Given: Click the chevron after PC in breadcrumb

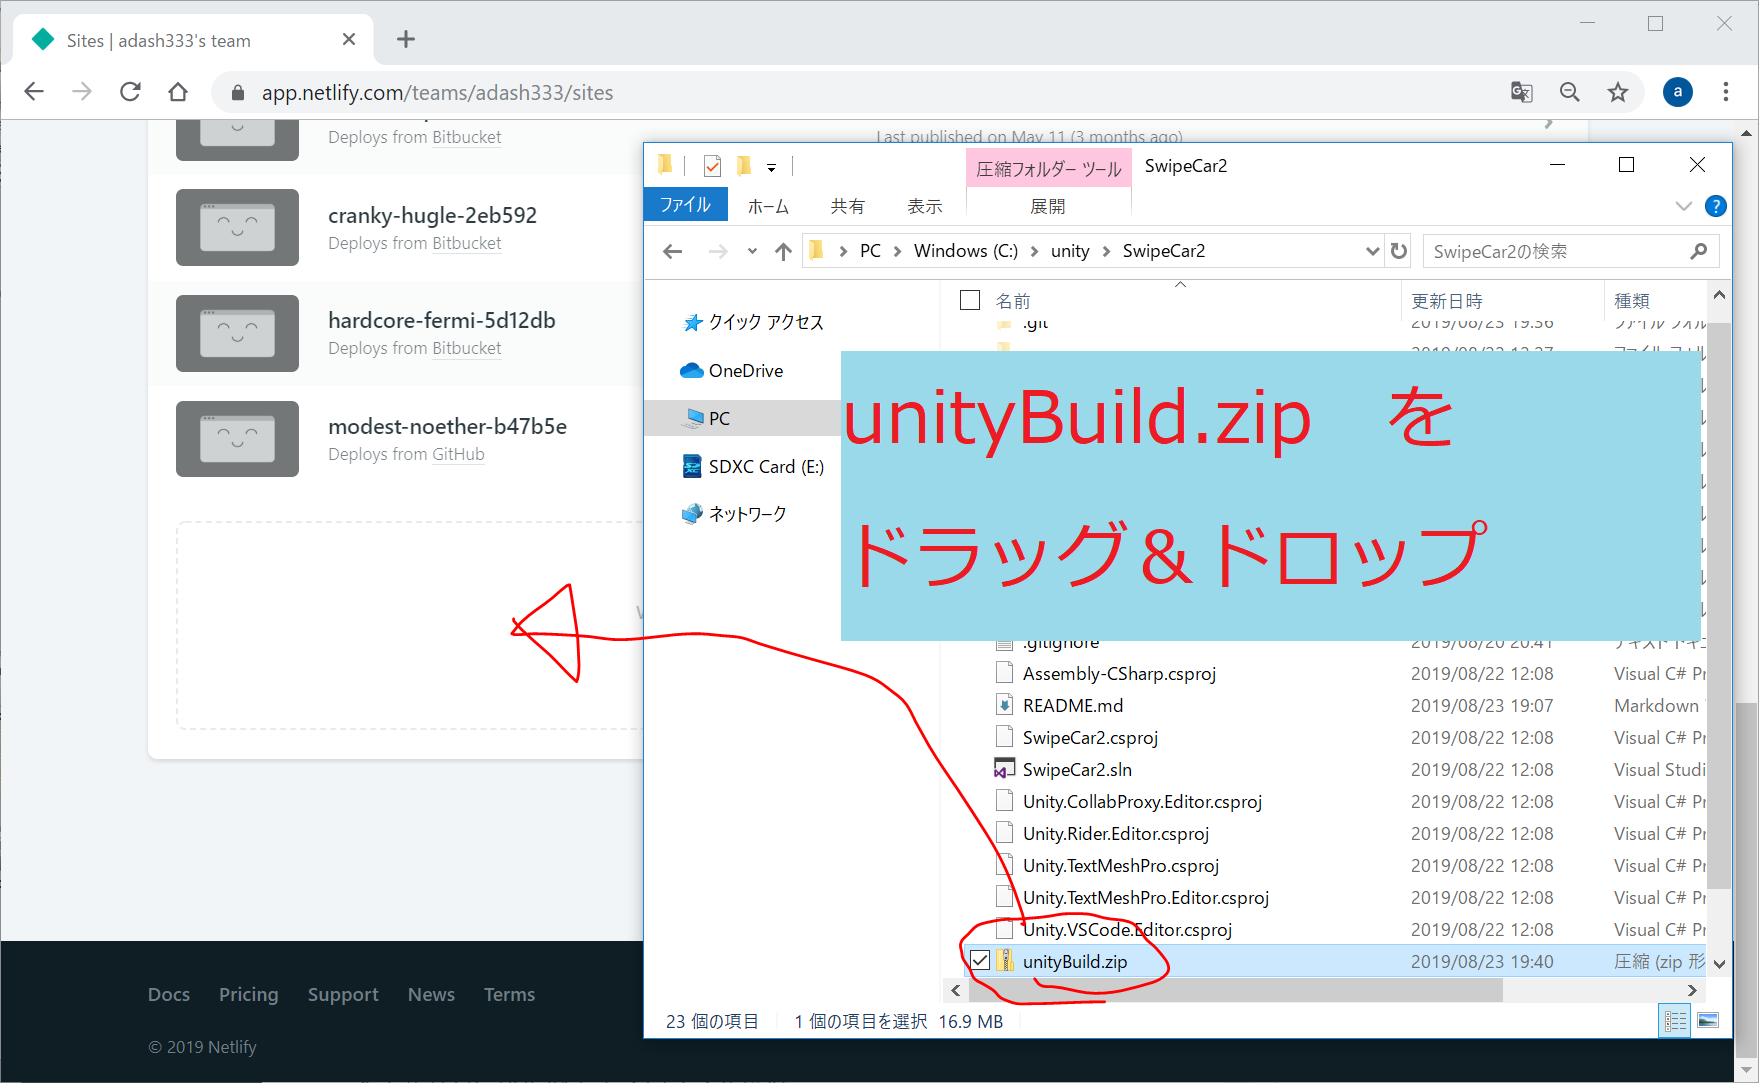Looking at the screenshot, I should tap(897, 251).
